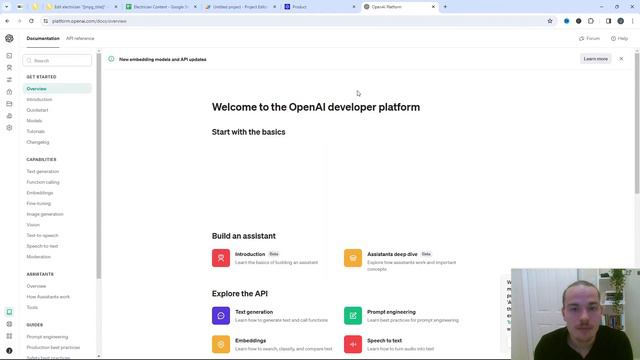Open the Playground icon in the left rail
The height and width of the screenshot is (360, 640).
[x=9, y=56]
